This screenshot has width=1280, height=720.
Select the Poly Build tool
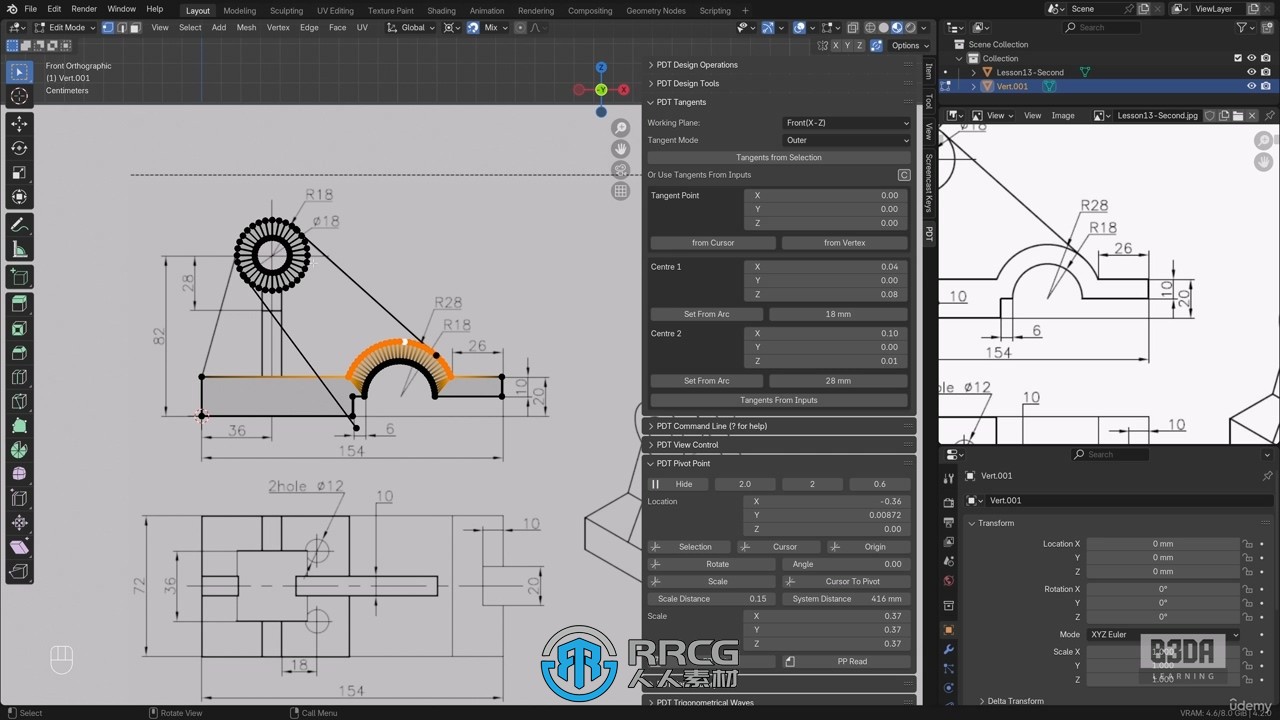(19, 426)
